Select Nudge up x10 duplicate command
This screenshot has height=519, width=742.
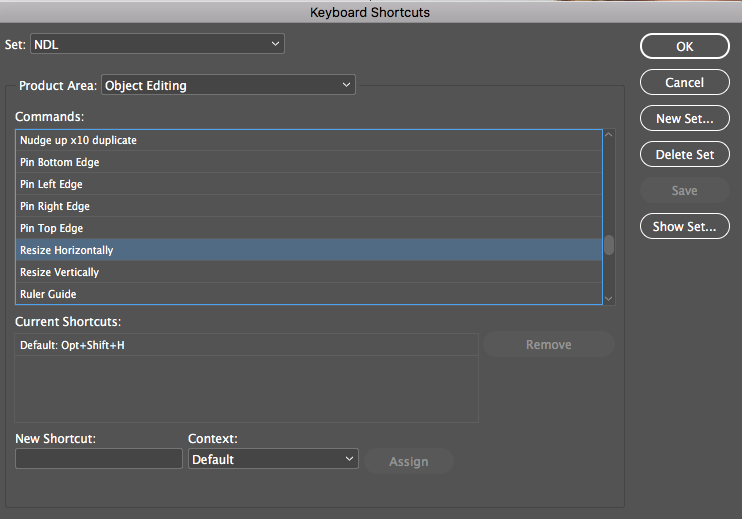pos(78,140)
